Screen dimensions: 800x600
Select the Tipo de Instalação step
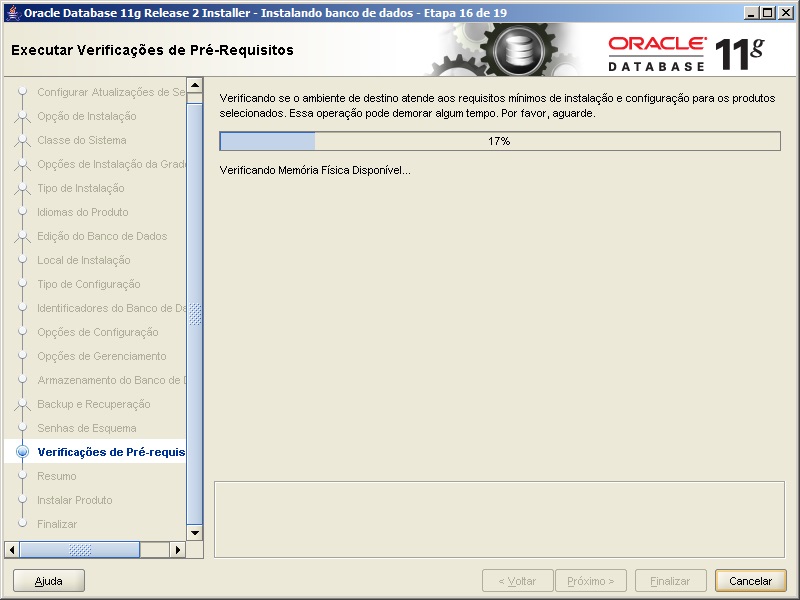81,188
